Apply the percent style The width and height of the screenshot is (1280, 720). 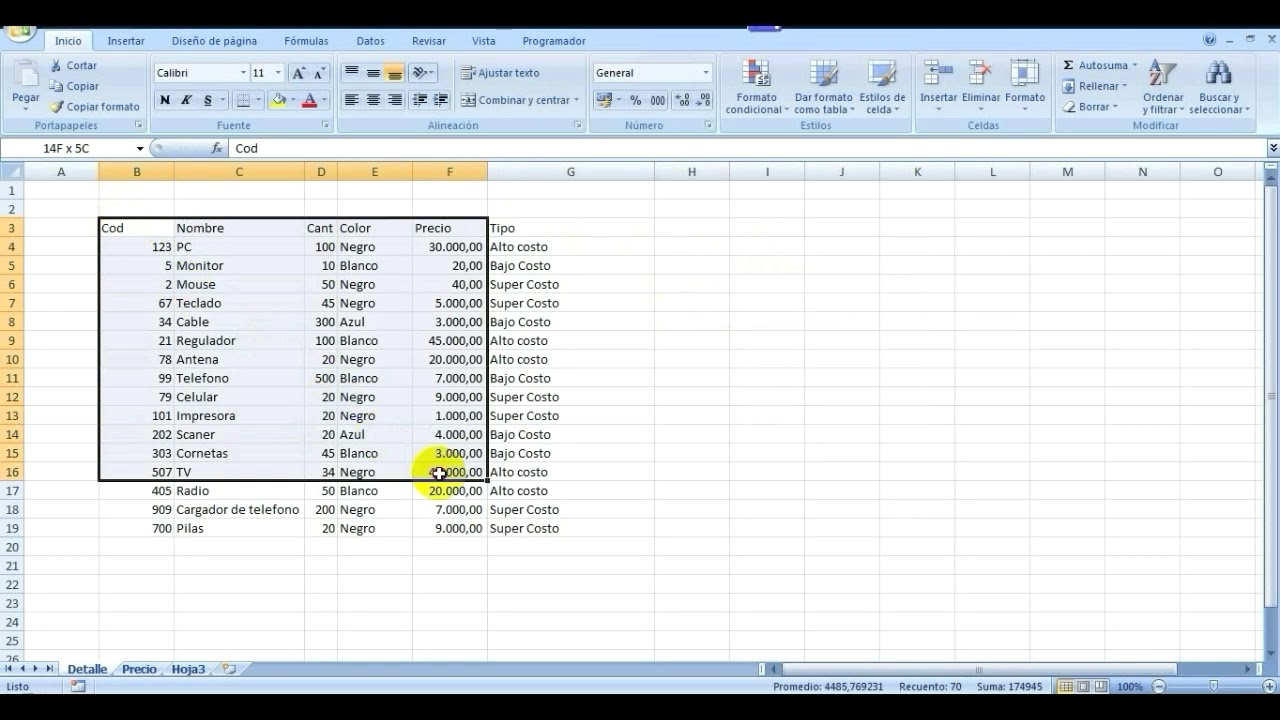tap(635, 100)
